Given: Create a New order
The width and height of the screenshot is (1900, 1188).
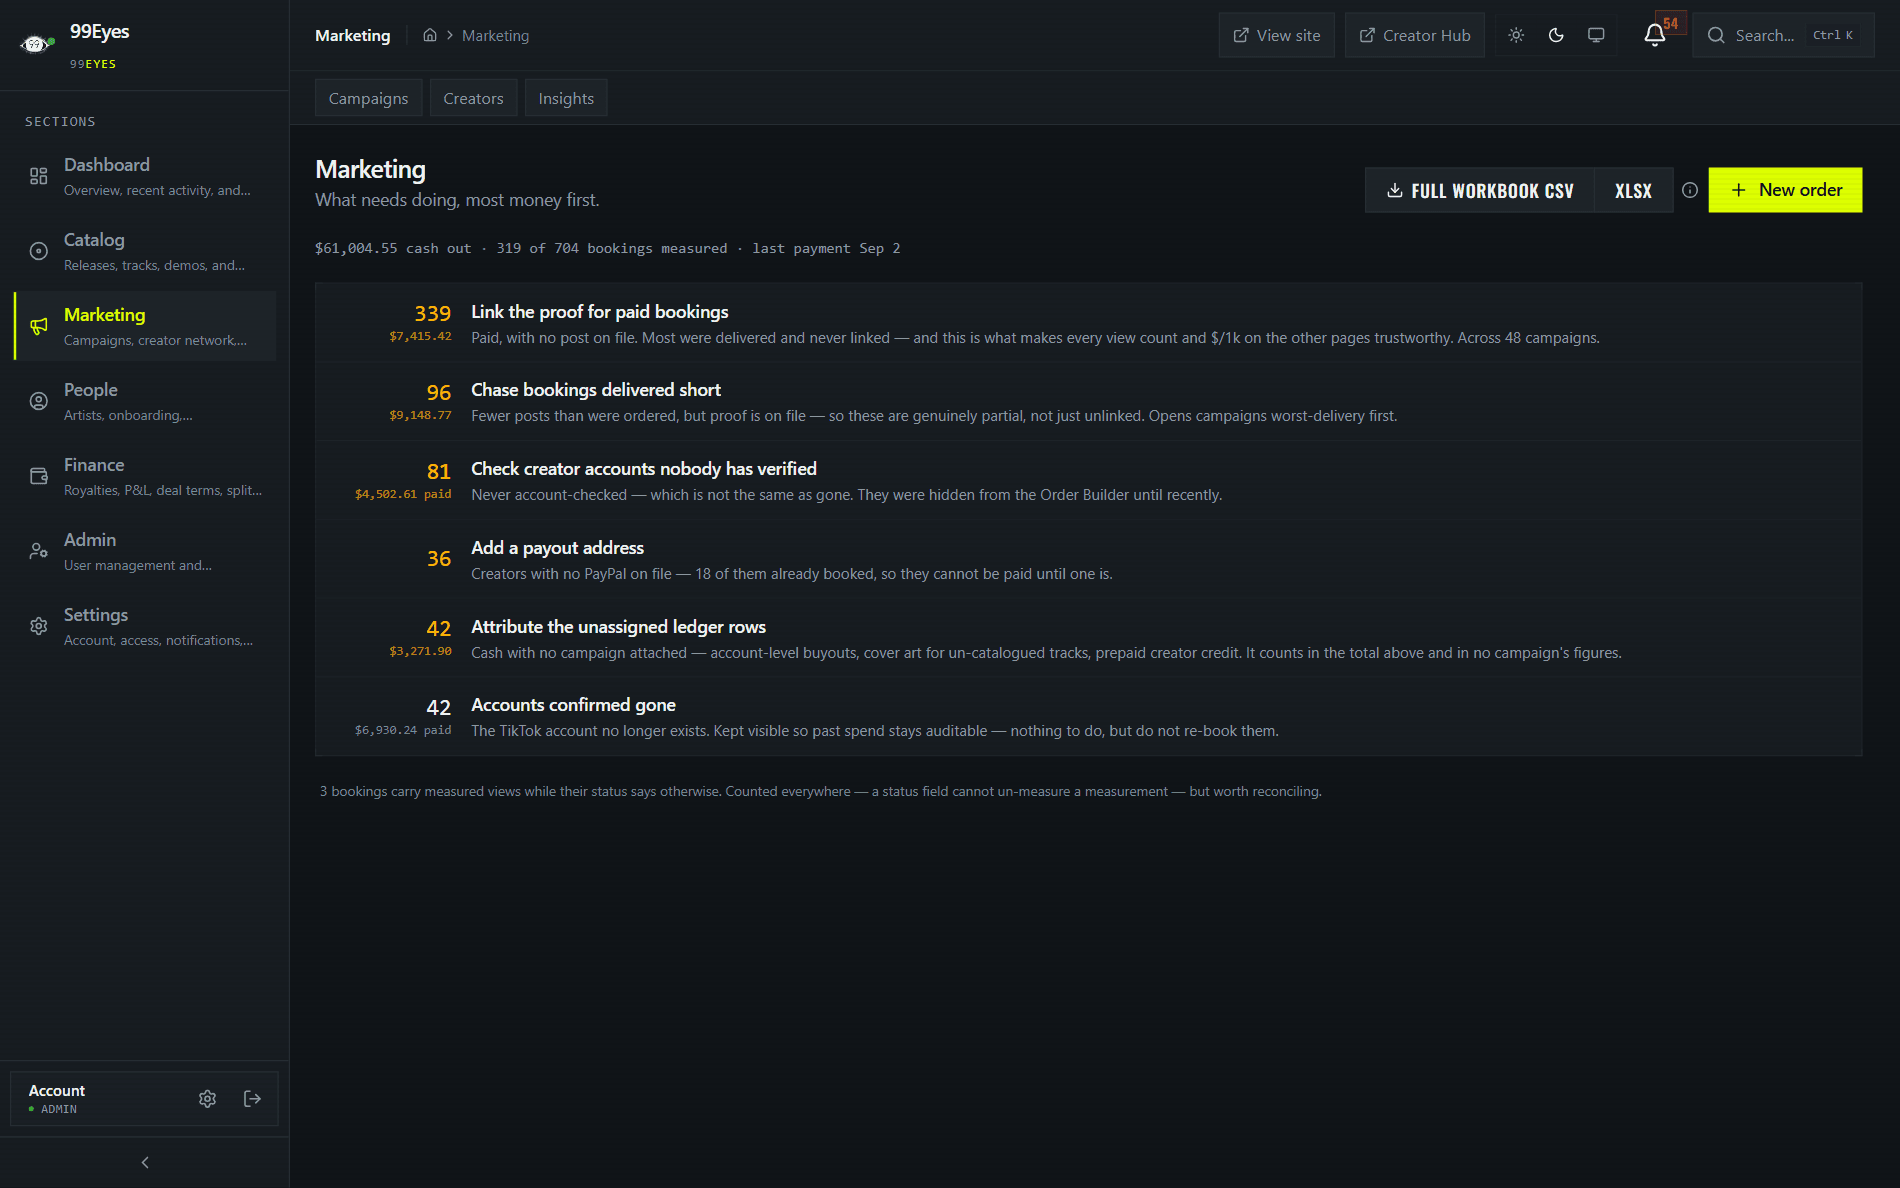Looking at the screenshot, I should (x=1785, y=190).
